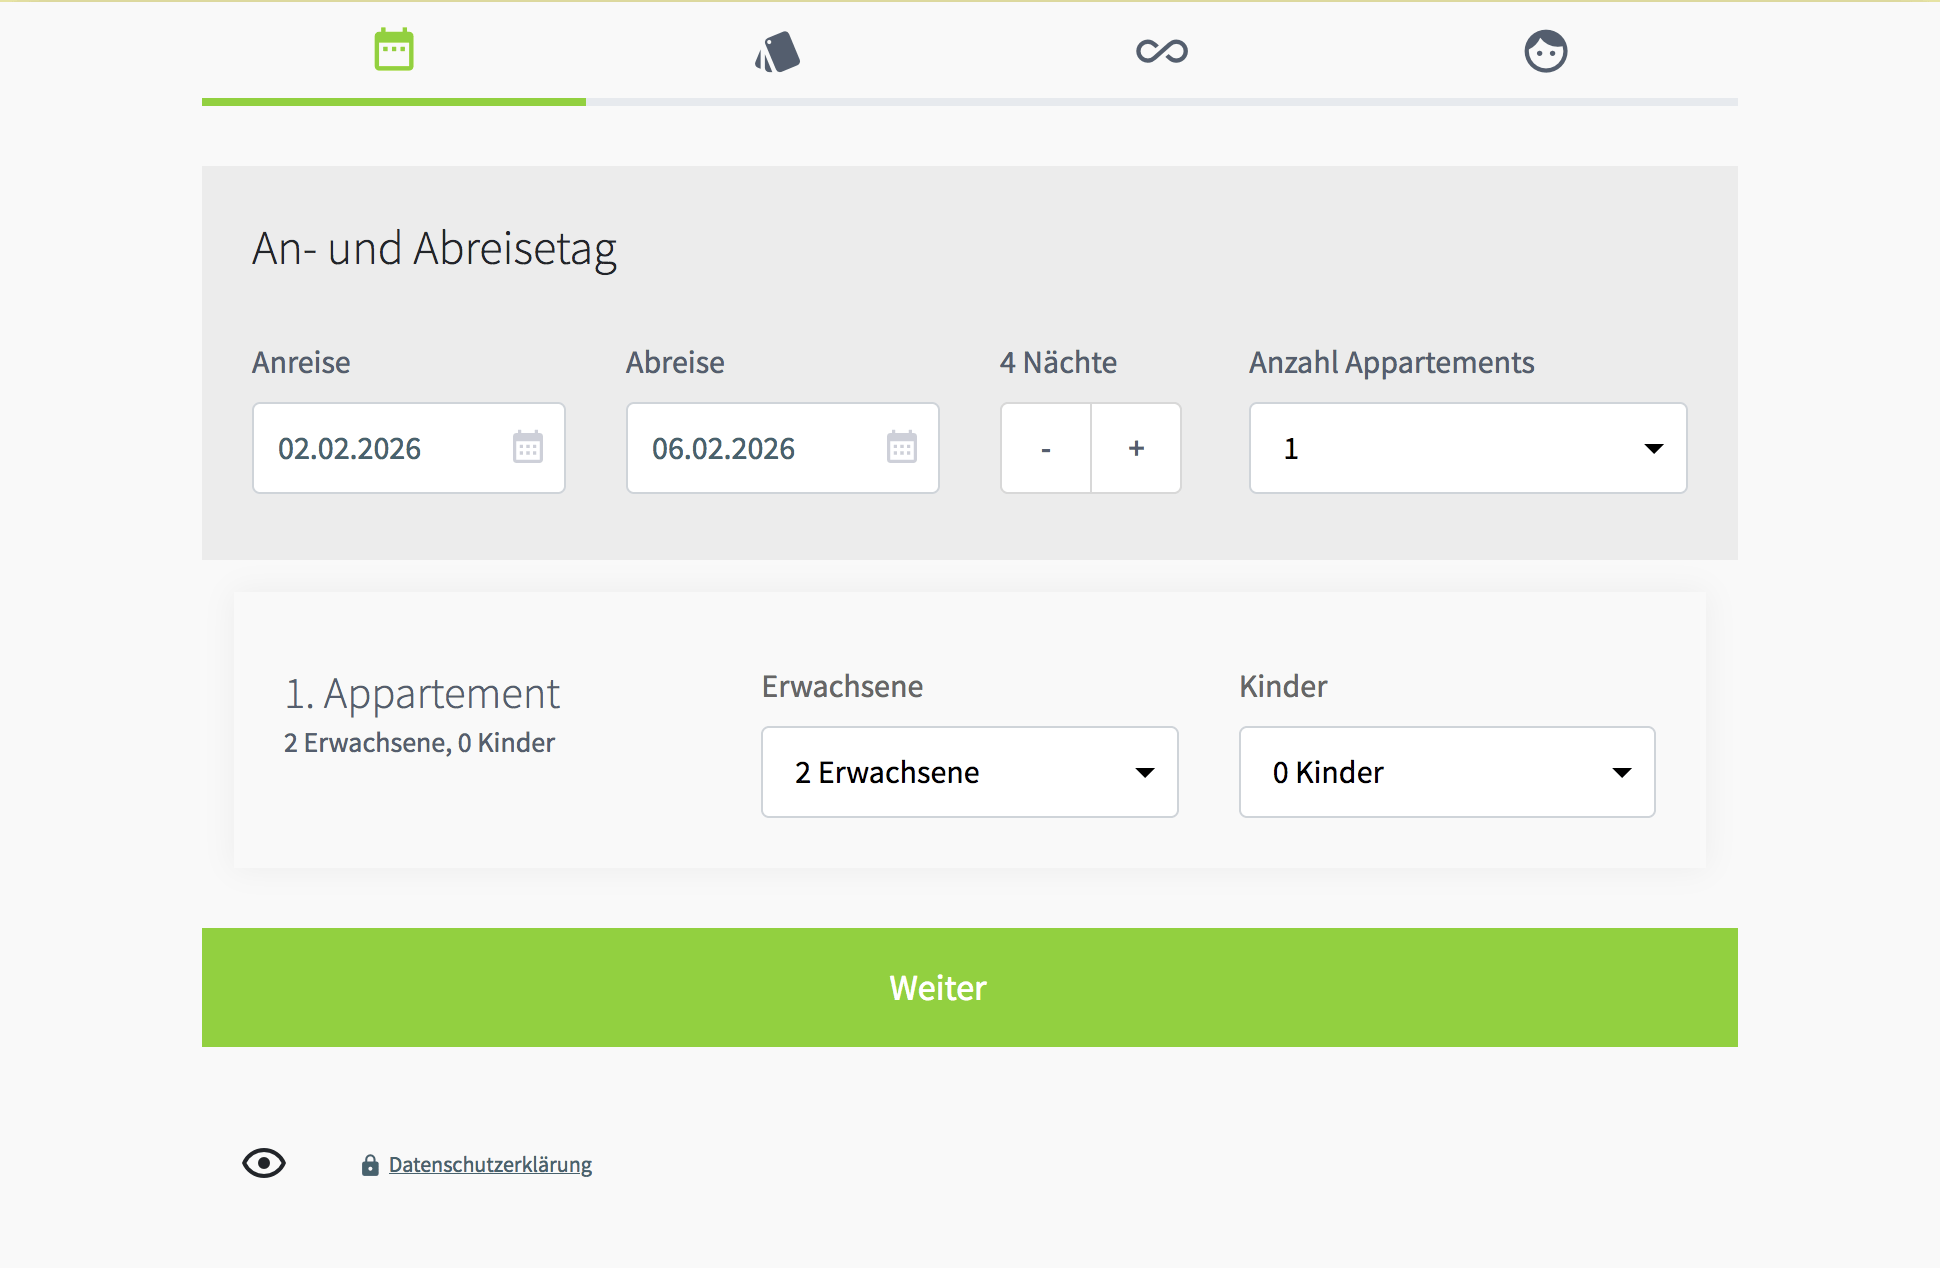The height and width of the screenshot is (1268, 1940).
Task: Open the price tags step icon
Action: pyautogui.click(x=778, y=52)
